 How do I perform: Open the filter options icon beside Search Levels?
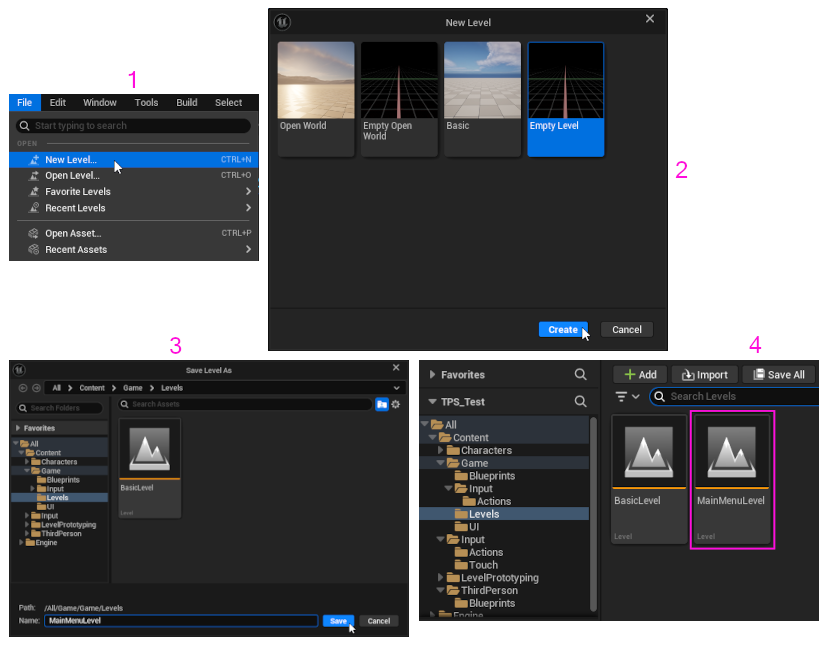click(x=628, y=397)
